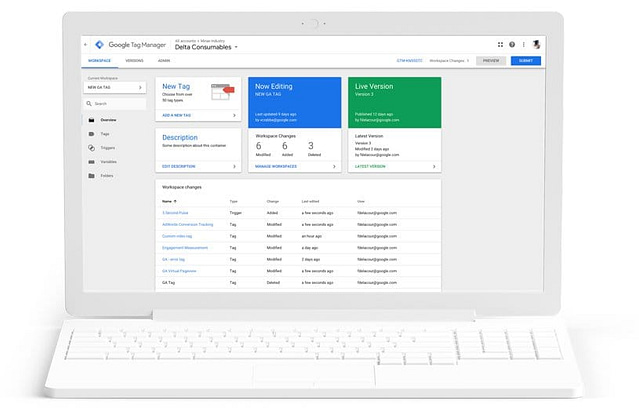Click the 'Added' change cell

(x=272, y=213)
